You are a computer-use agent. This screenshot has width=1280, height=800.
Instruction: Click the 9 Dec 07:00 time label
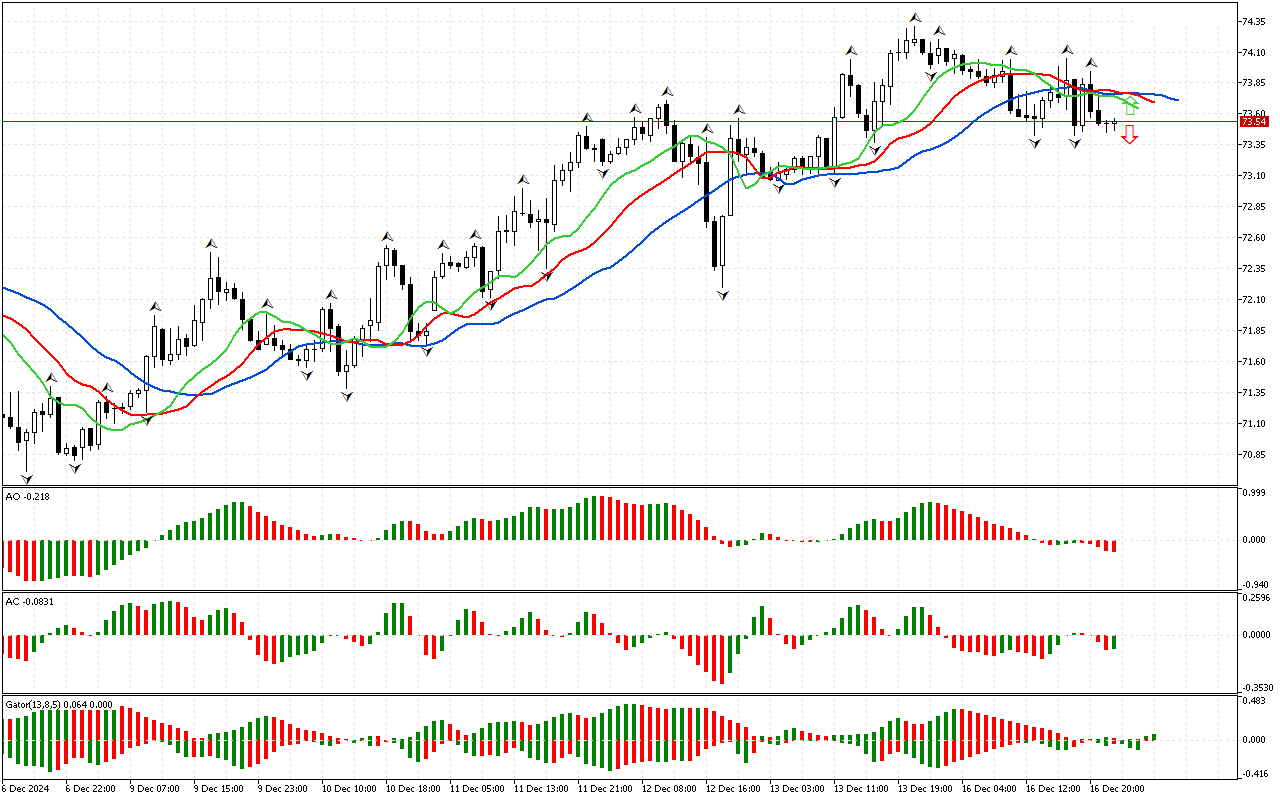(154, 789)
